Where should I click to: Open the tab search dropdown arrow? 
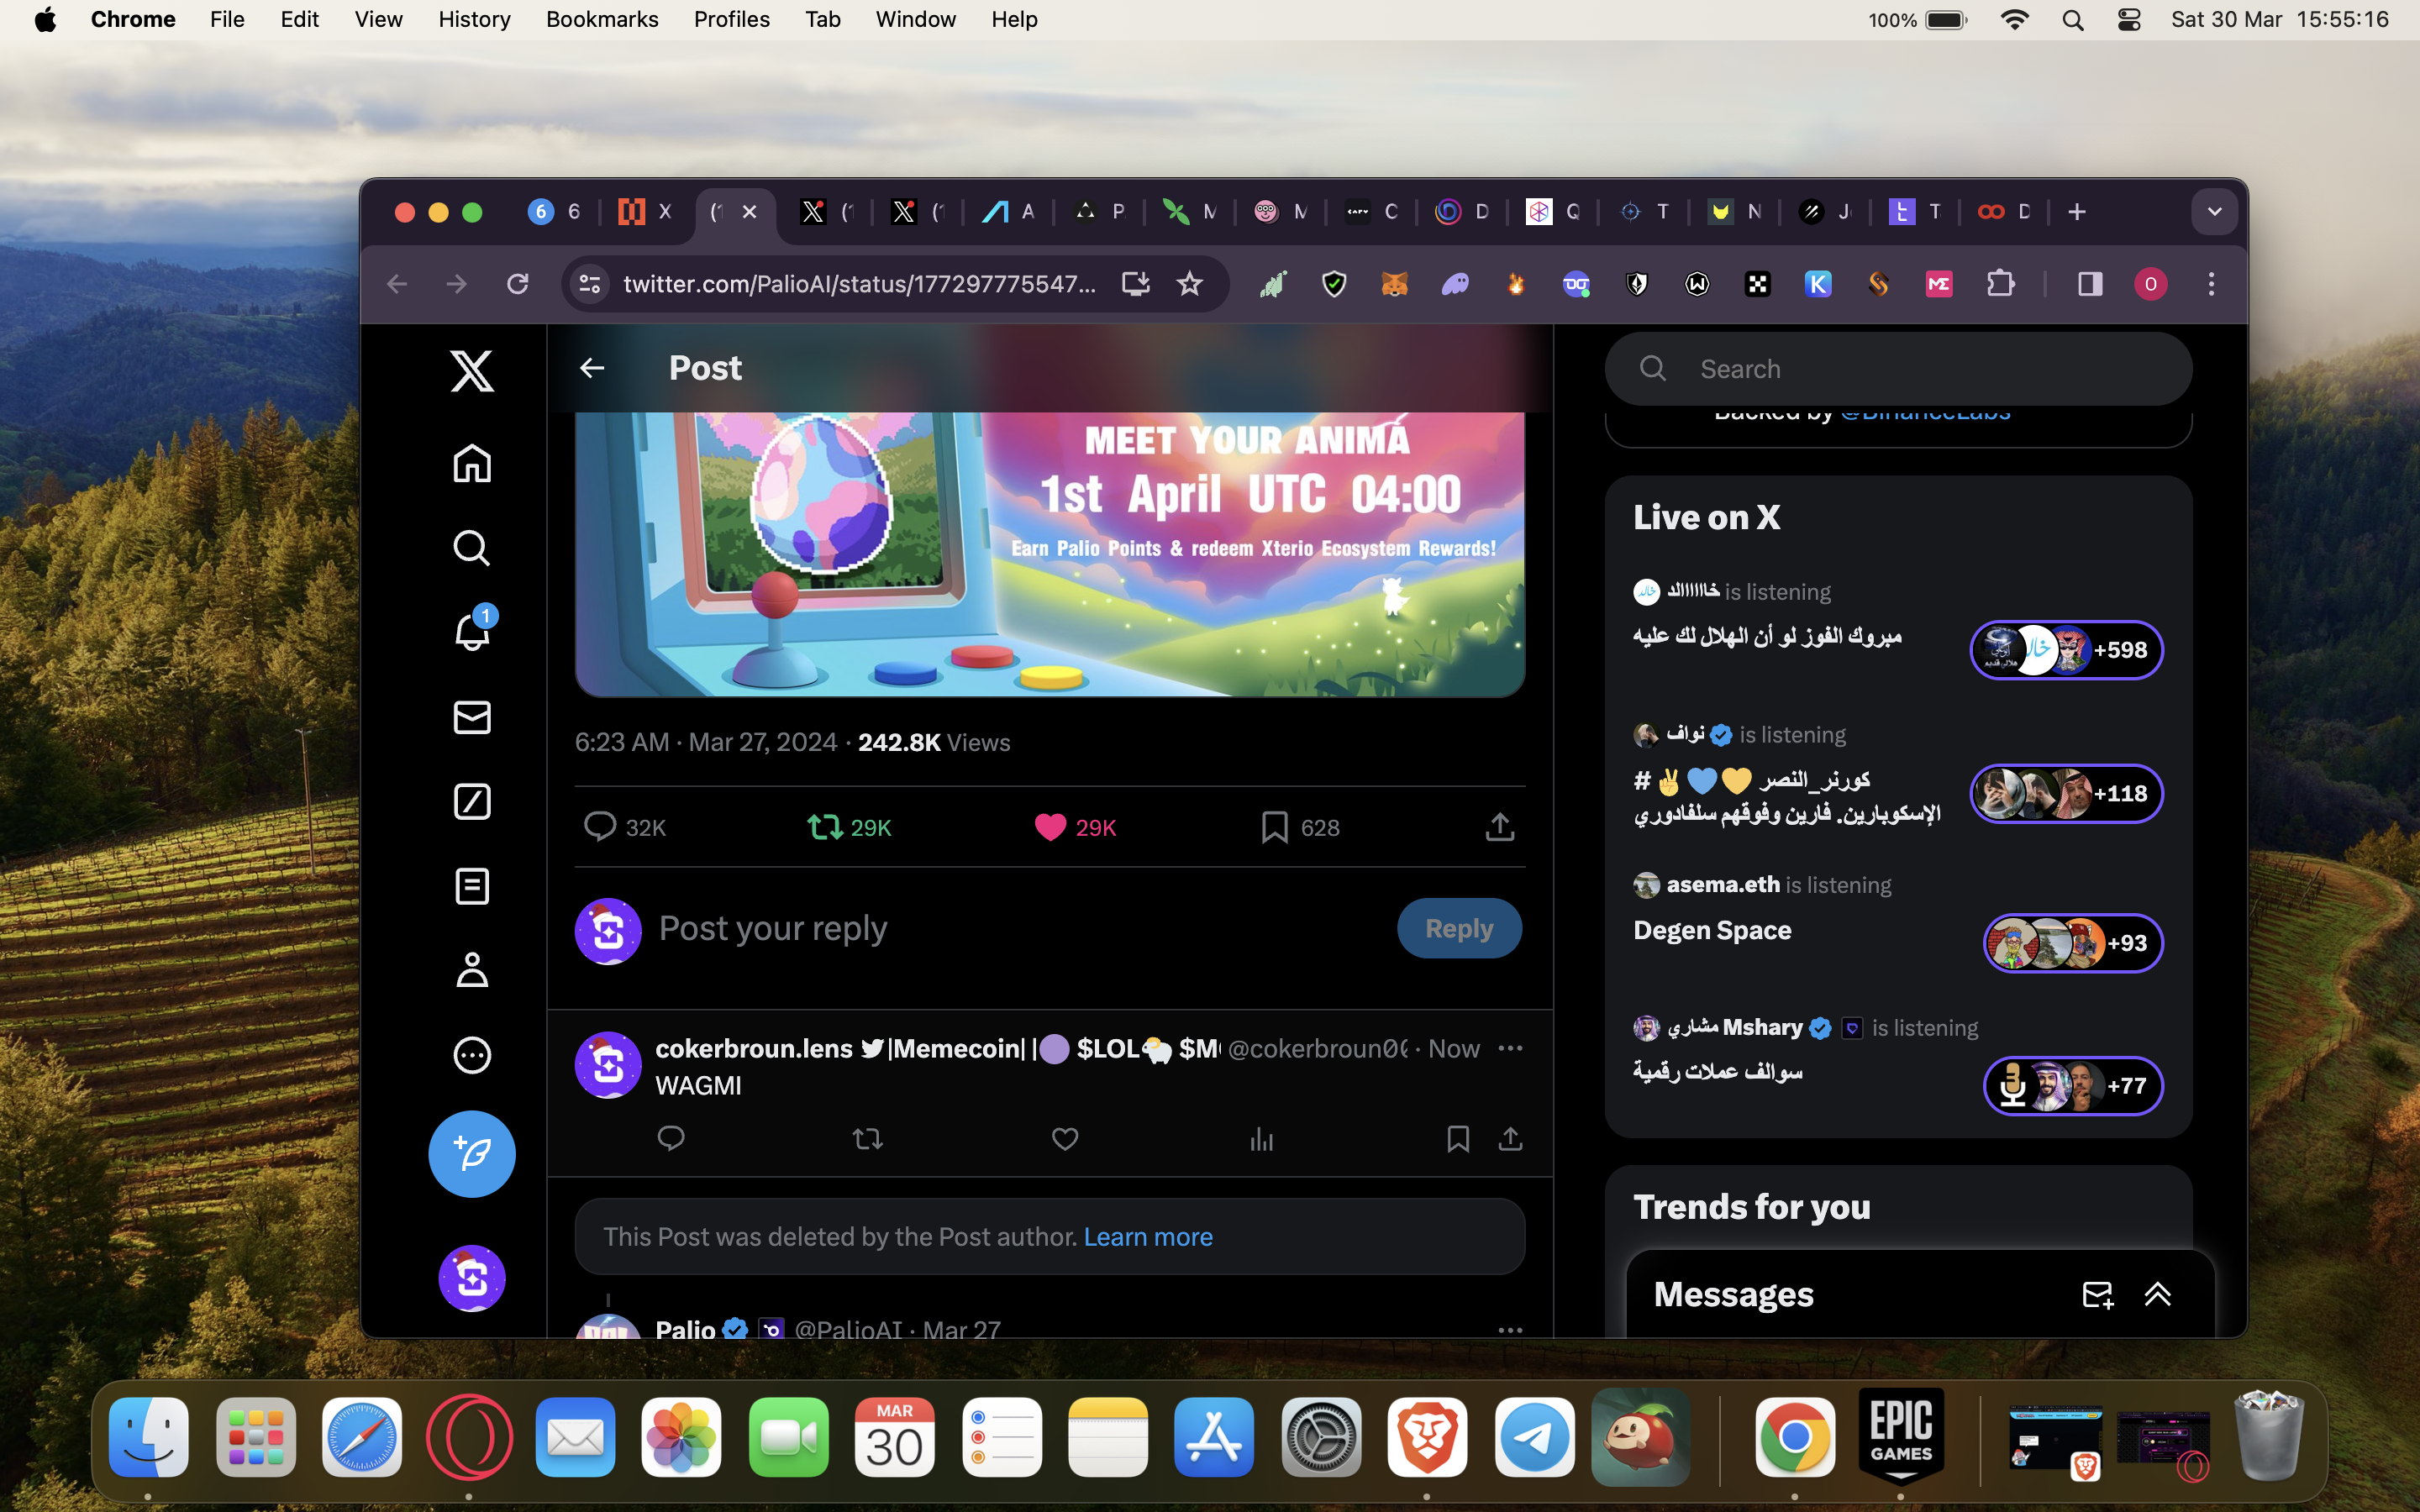[x=2214, y=212]
